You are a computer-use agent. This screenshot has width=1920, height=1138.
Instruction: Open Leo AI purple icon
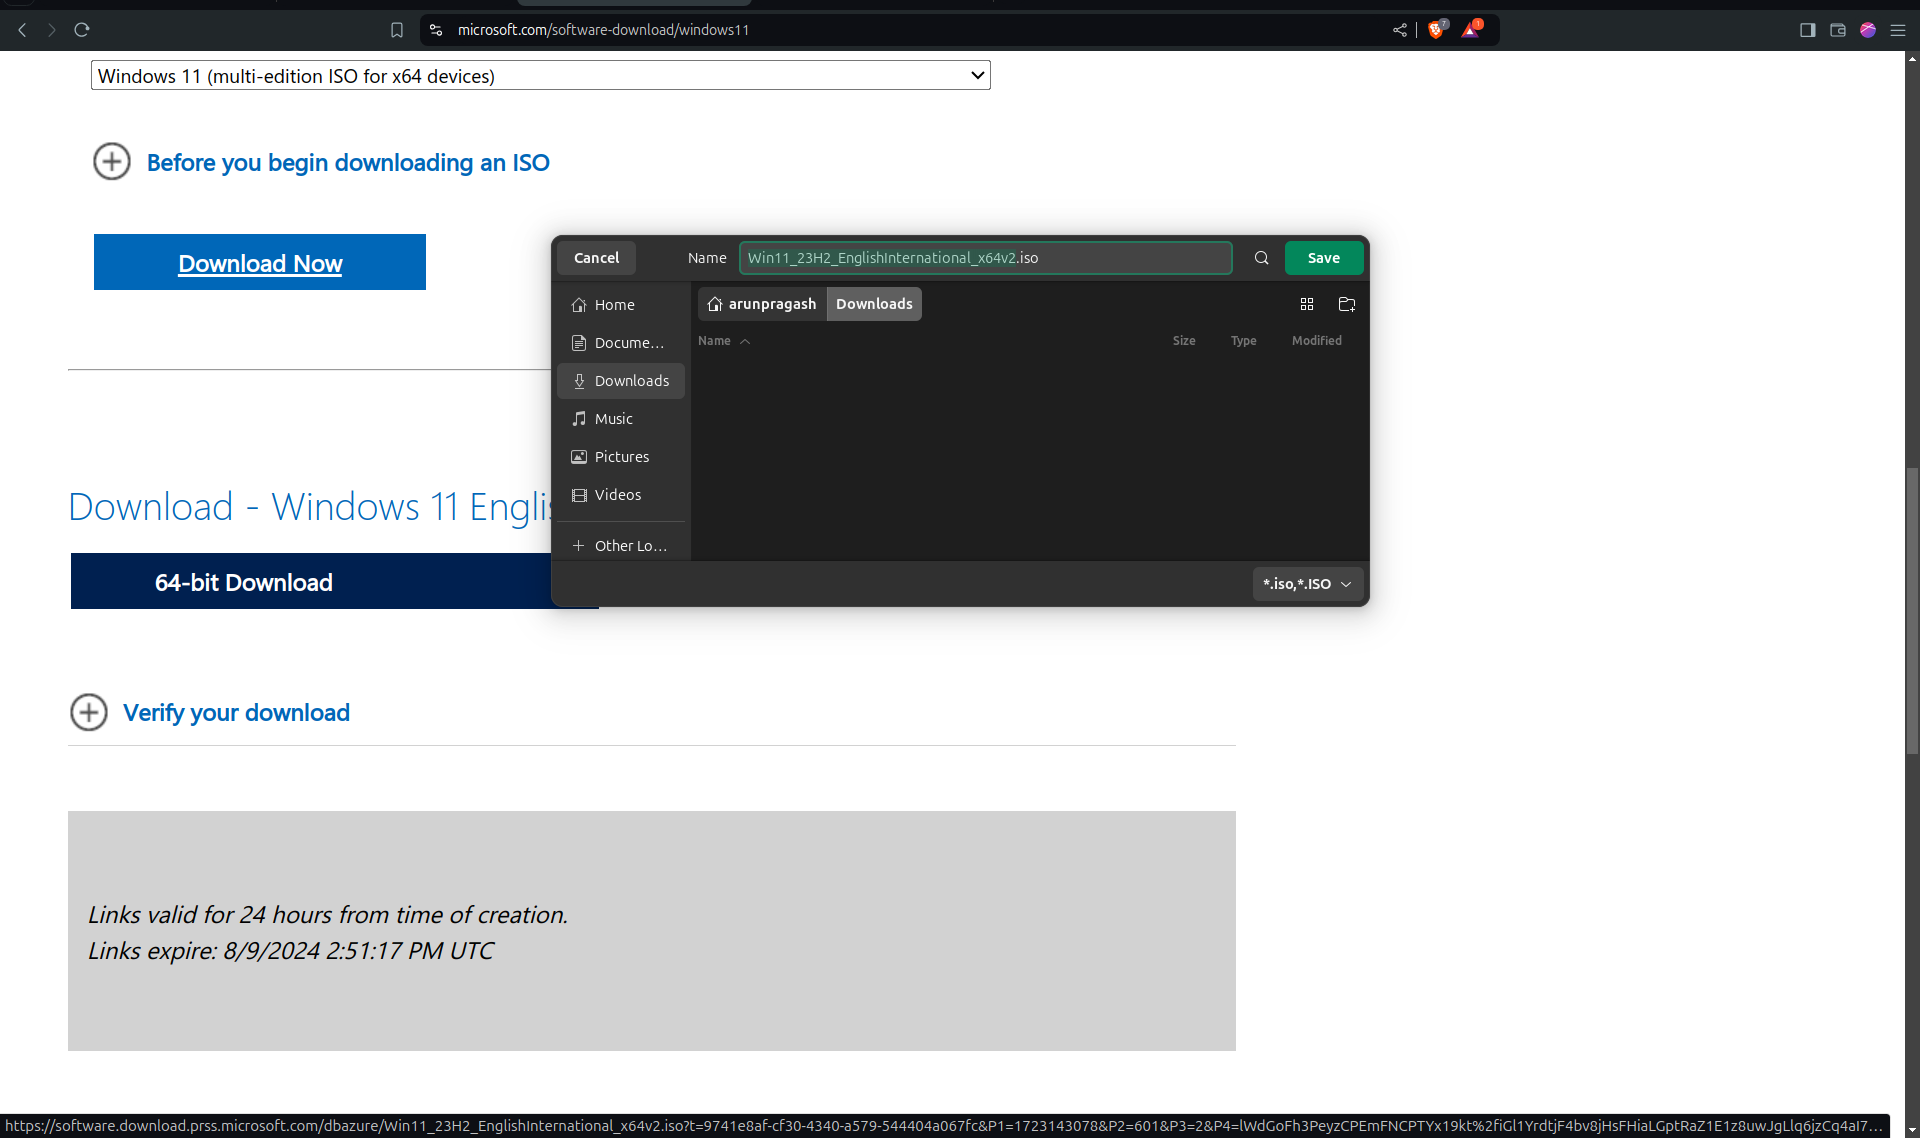click(x=1867, y=30)
